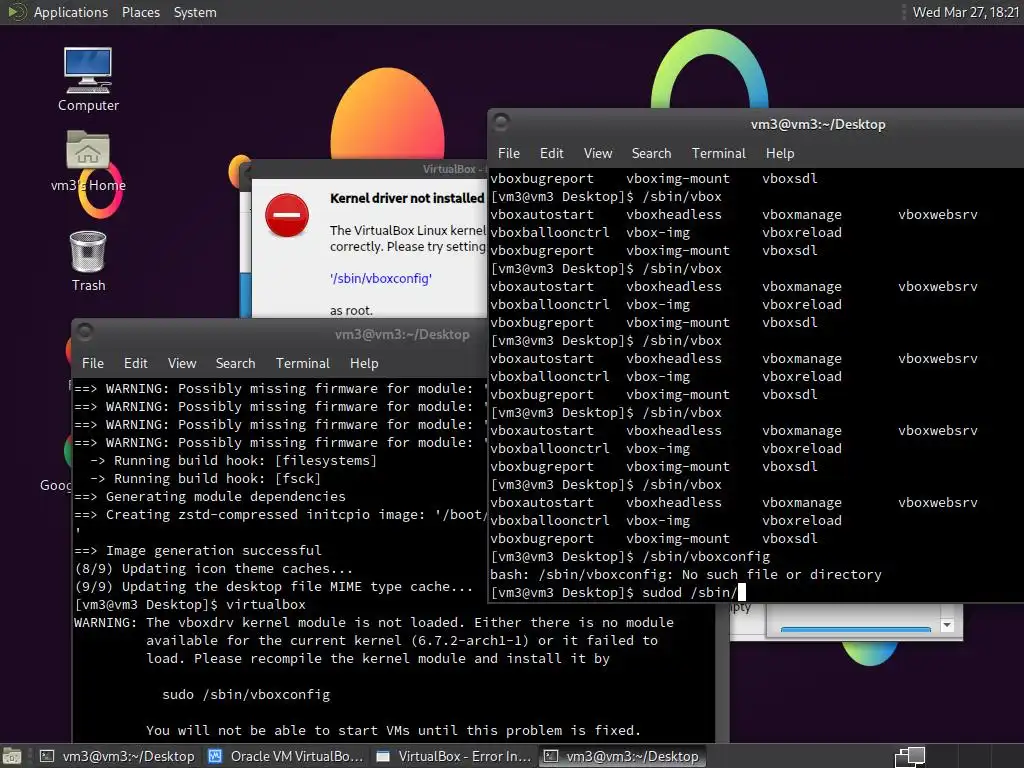Click window menu button of right terminal titlebar
1024x768 pixels.
[x=502, y=122]
